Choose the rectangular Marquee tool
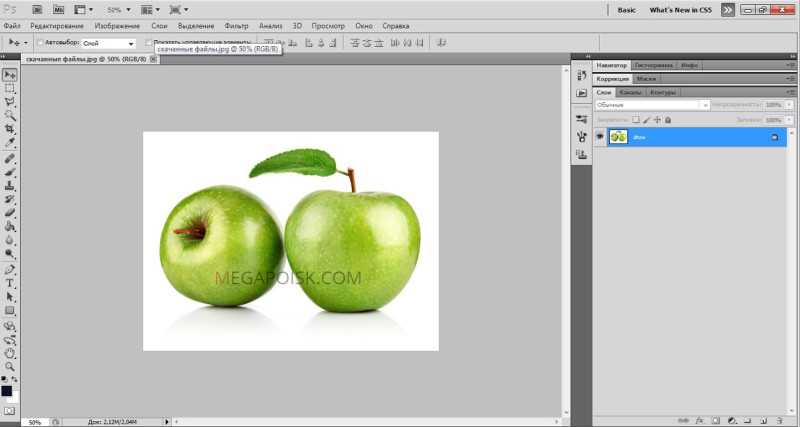Screen dimensions: 800x427 pos(10,89)
